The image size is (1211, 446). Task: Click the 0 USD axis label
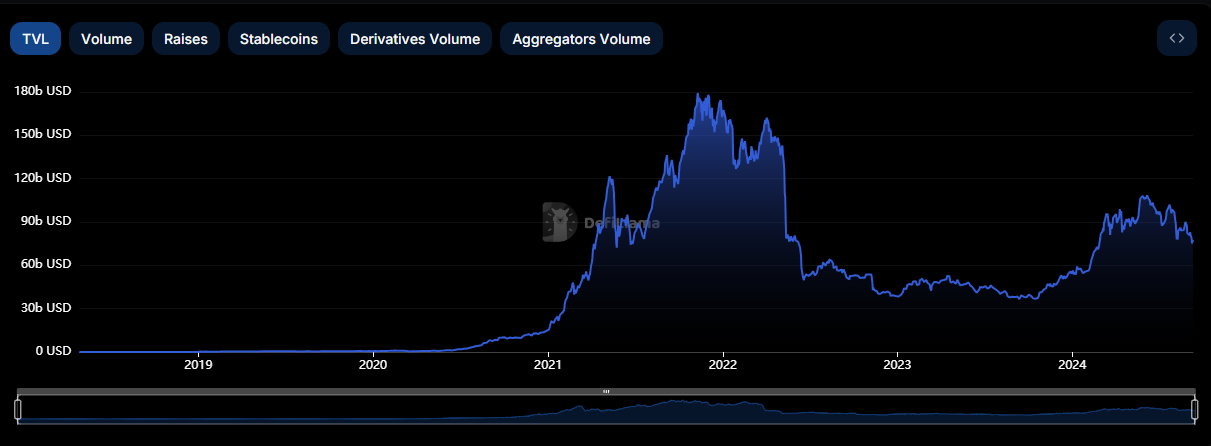[x=50, y=351]
